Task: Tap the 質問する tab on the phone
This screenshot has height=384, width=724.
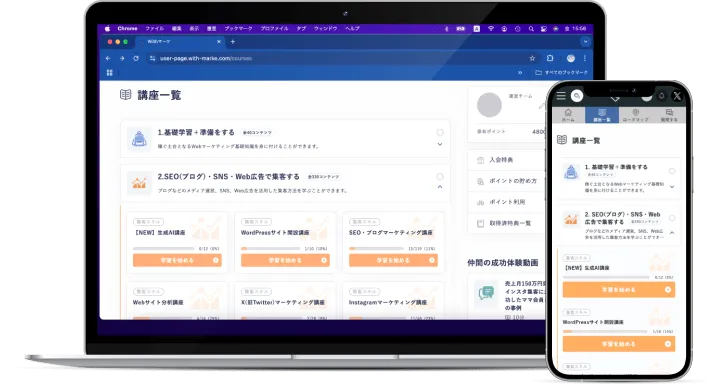Action: (x=669, y=115)
